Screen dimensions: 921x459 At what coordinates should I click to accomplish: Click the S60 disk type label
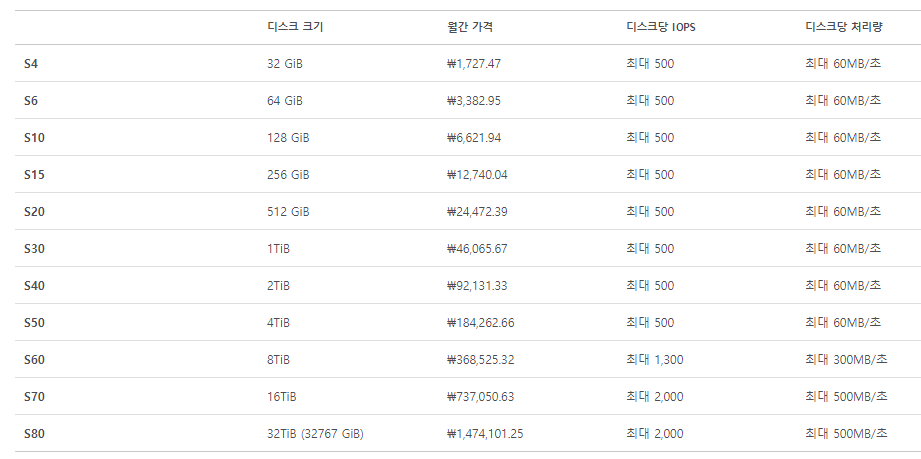tap(34, 360)
